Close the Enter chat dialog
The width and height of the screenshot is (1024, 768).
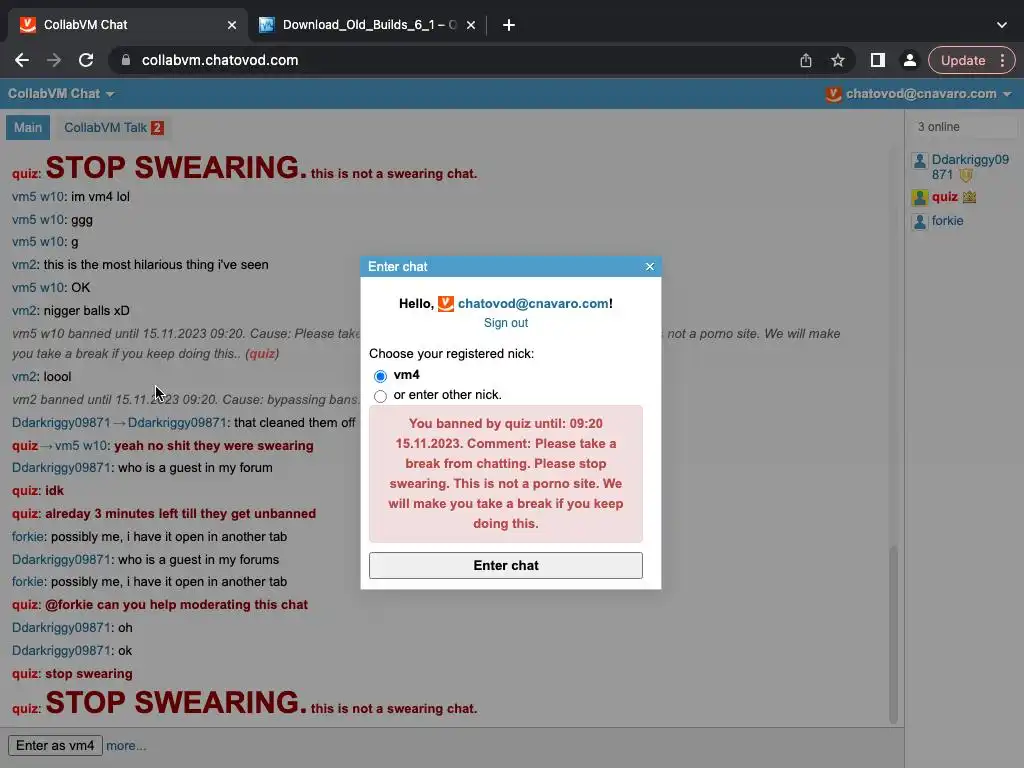point(649,266)
